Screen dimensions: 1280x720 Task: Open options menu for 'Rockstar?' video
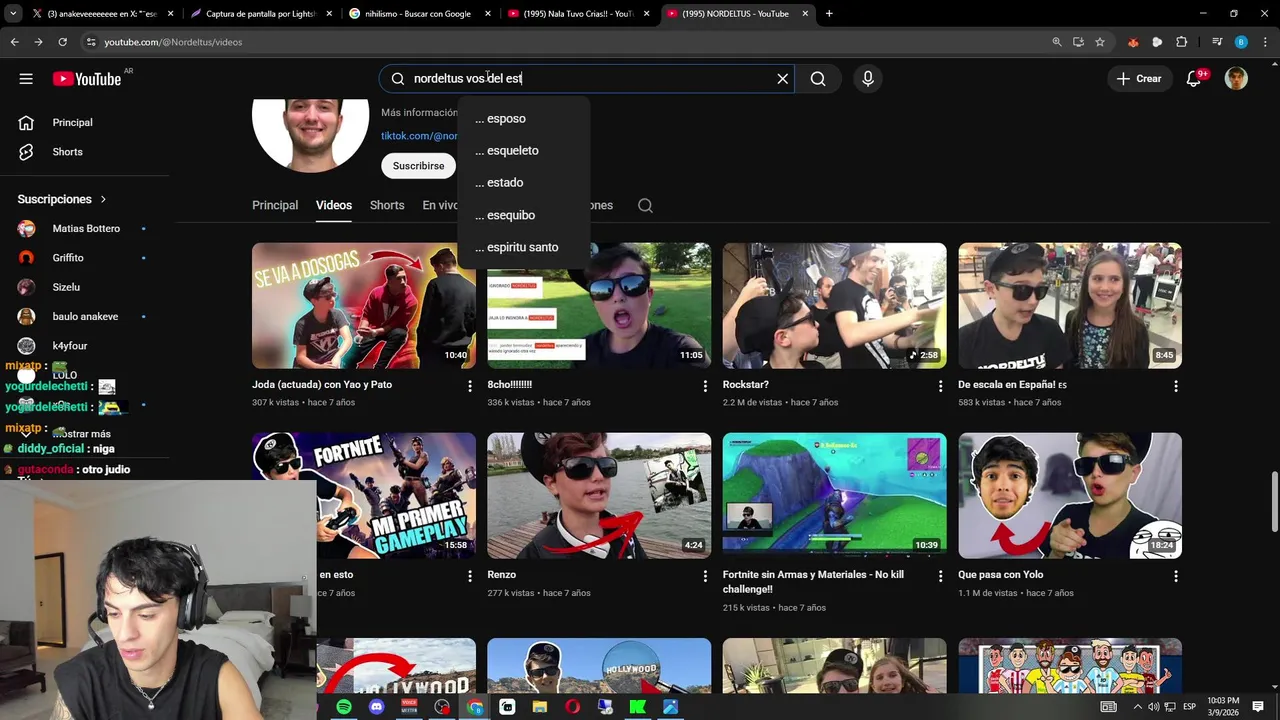(941, 386)
